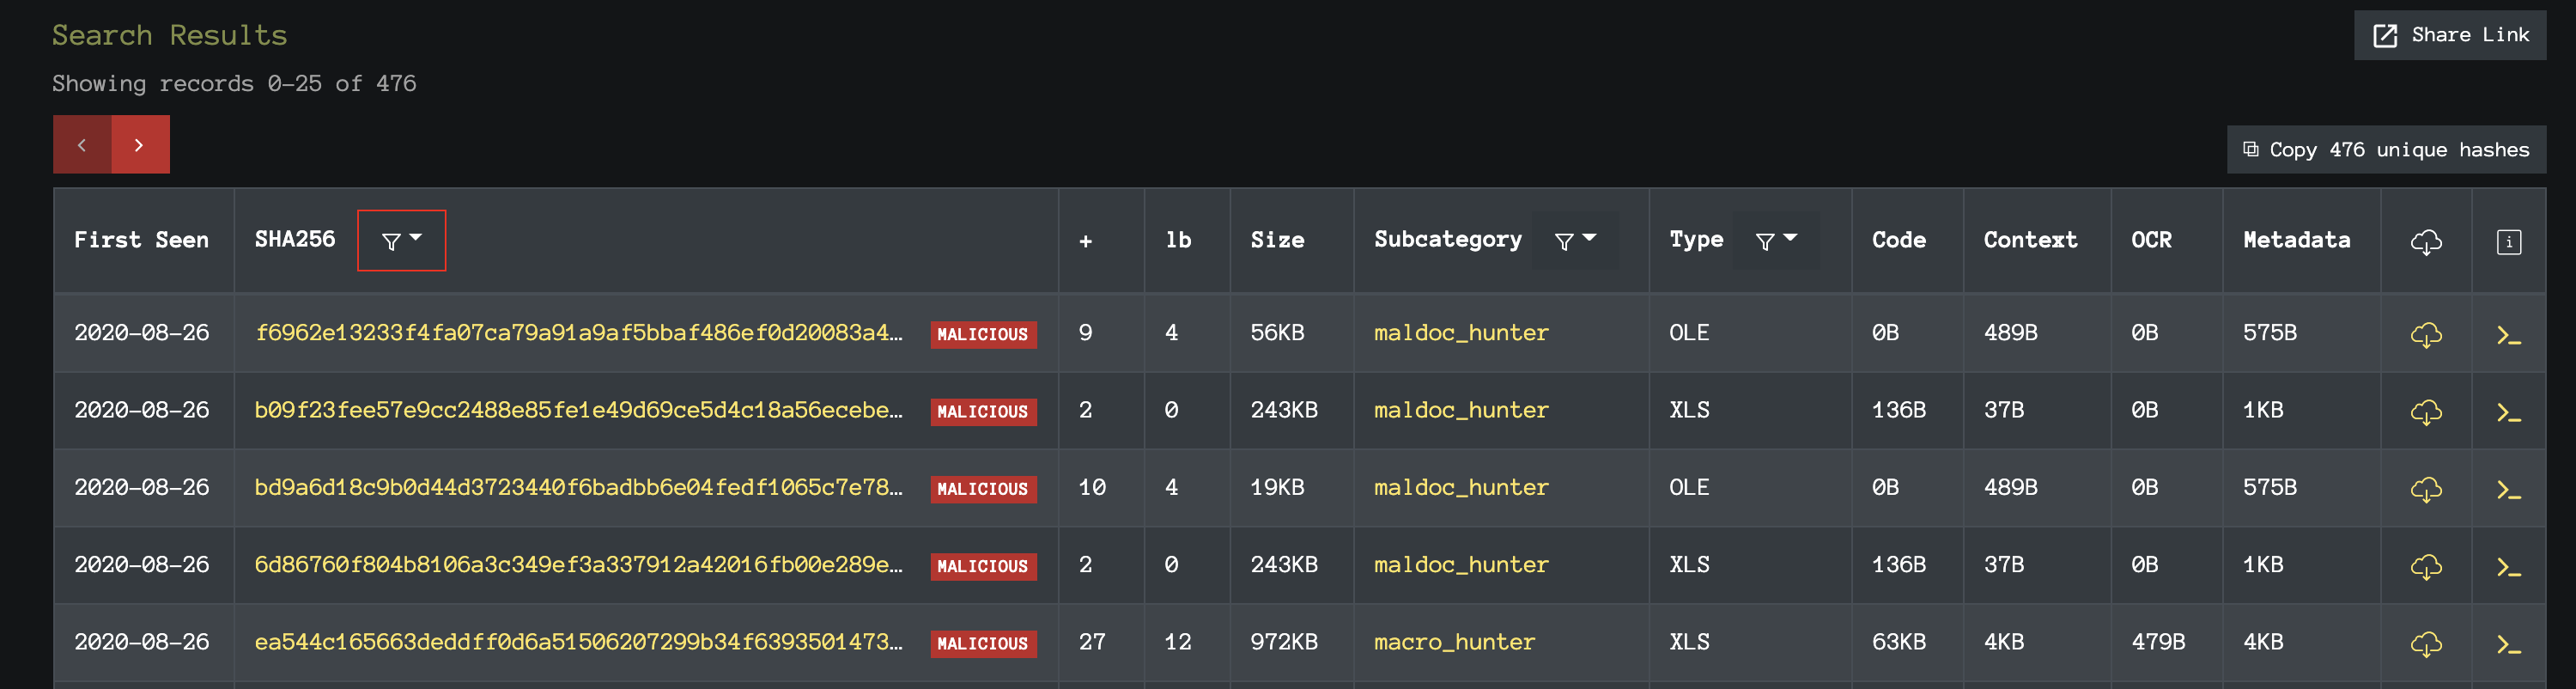
Task: Click MALICIOUS badge on bd9a6d18c9b0 row
Action: coord(983,489)
